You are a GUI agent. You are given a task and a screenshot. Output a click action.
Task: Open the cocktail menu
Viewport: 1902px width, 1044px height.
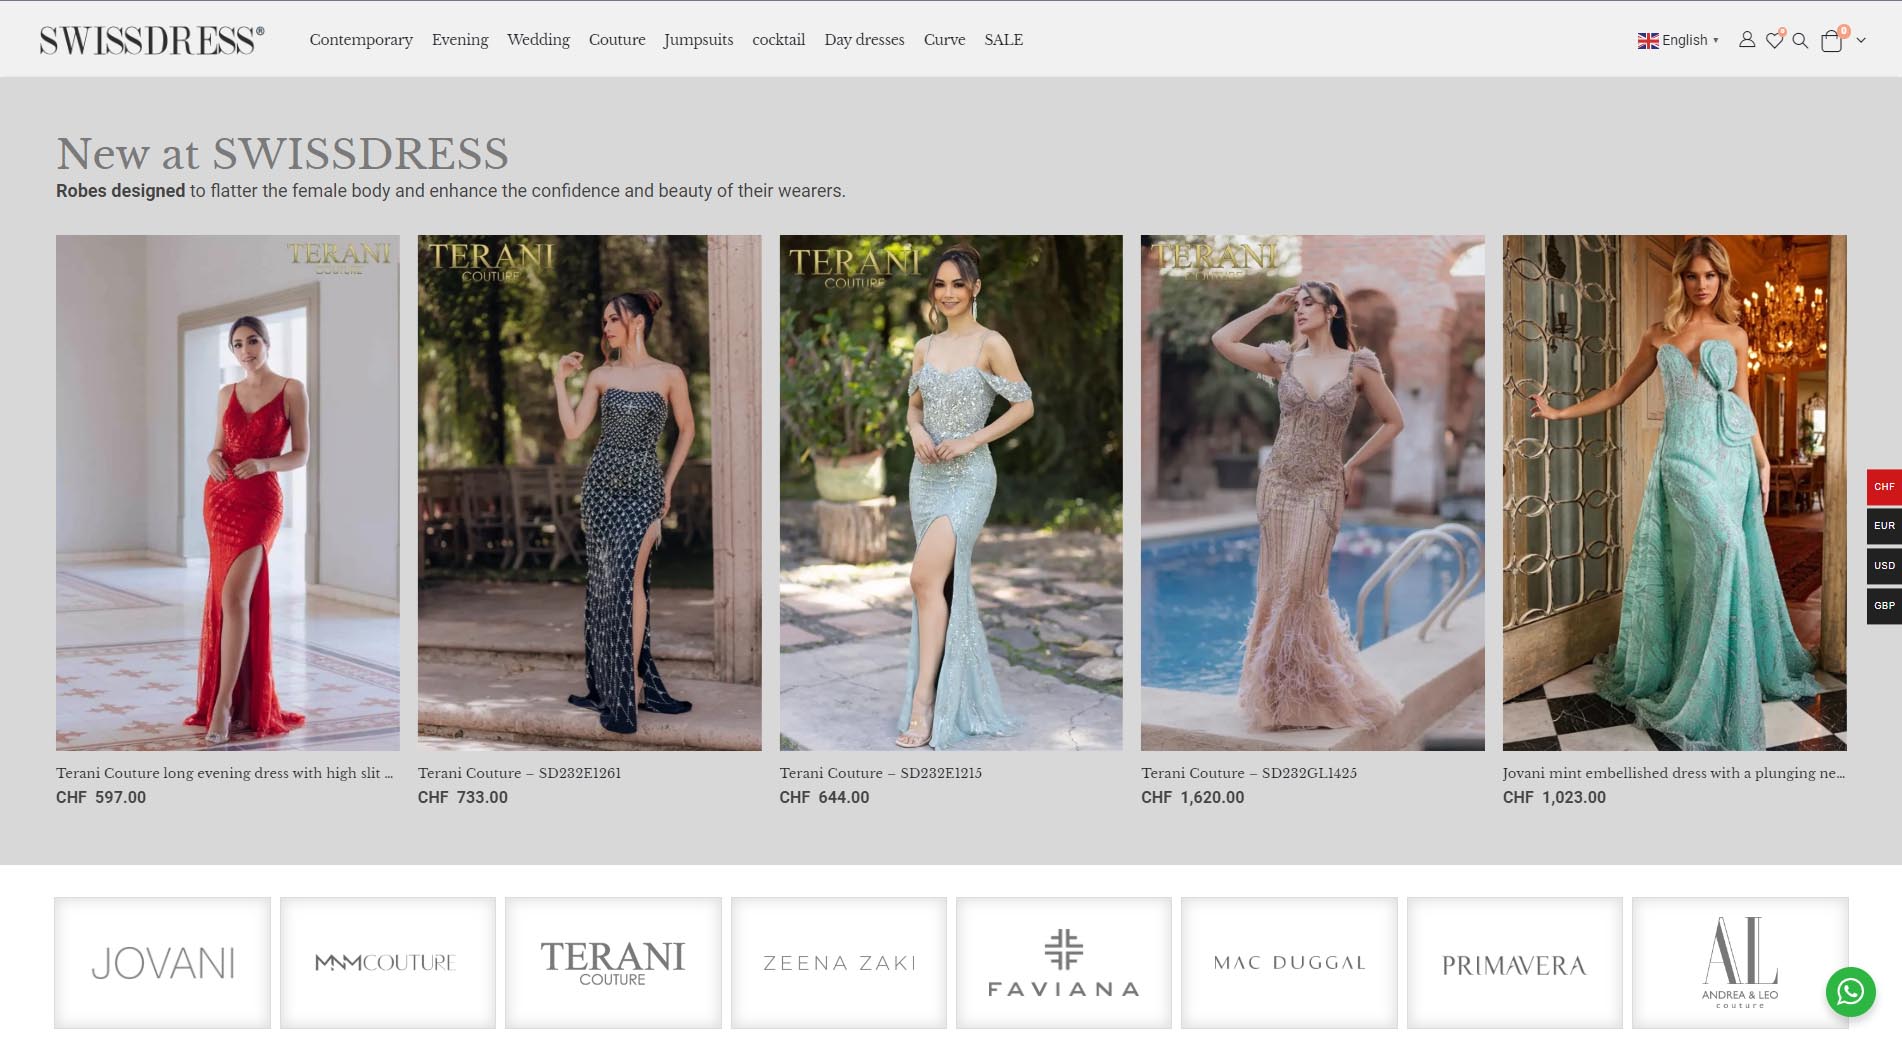(x=778, y=40)
